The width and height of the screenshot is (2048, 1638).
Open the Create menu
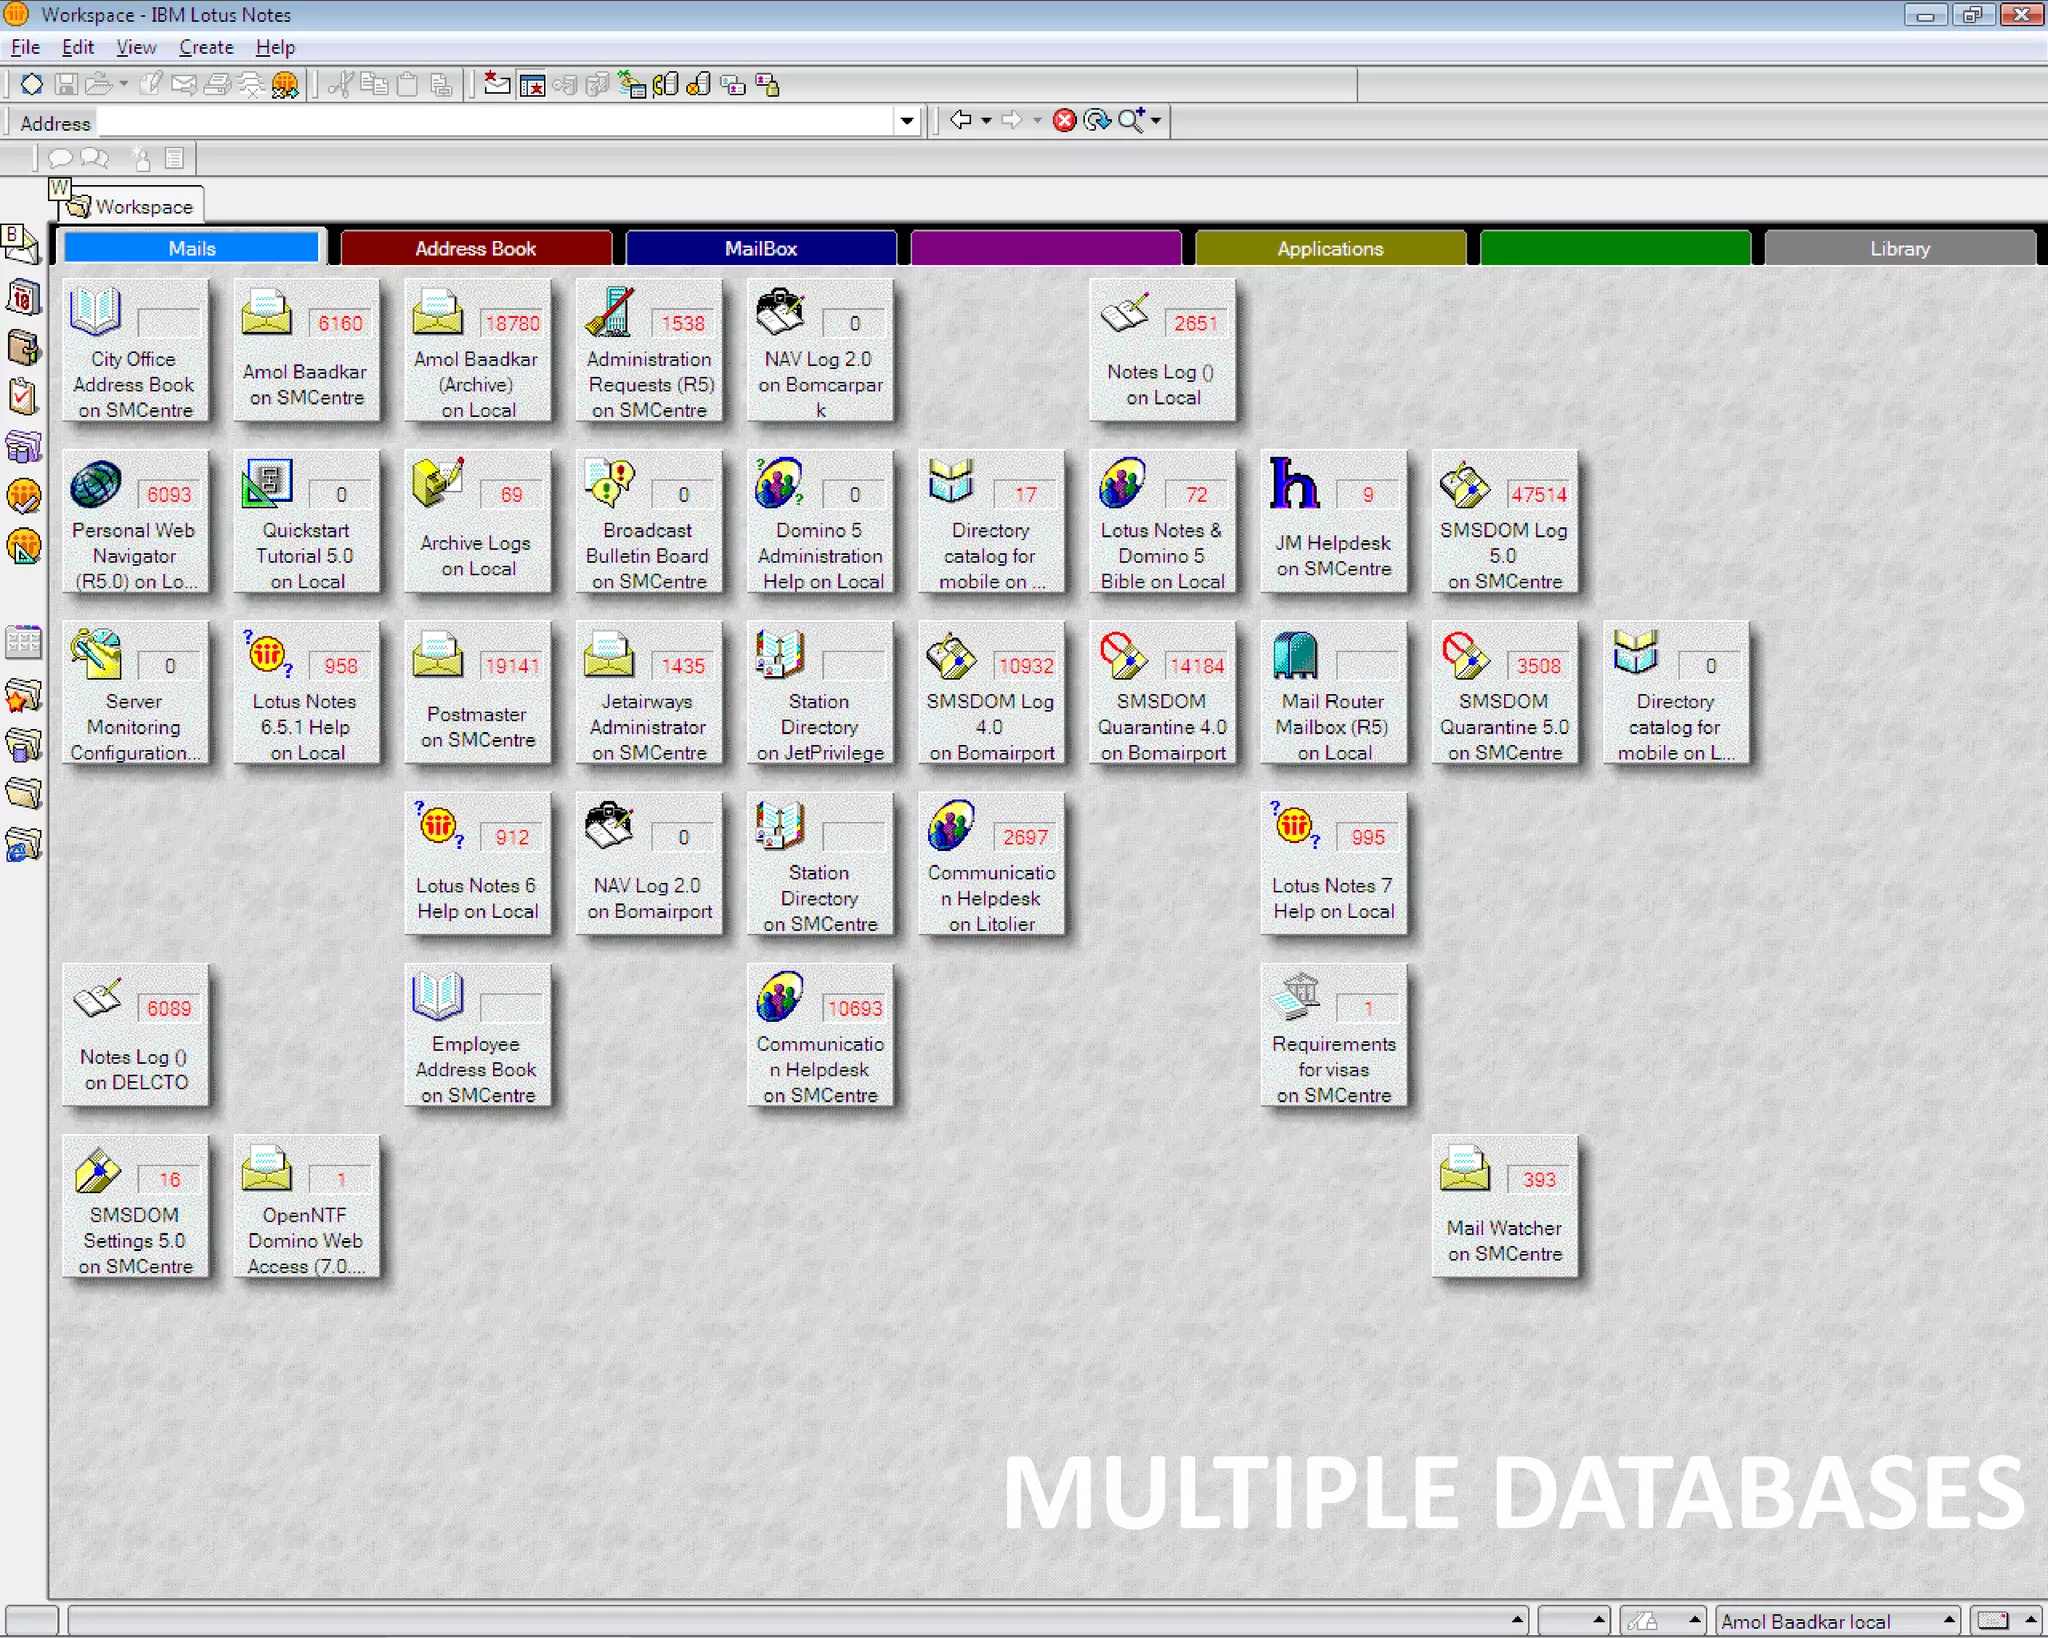click(x=206, y=47)
